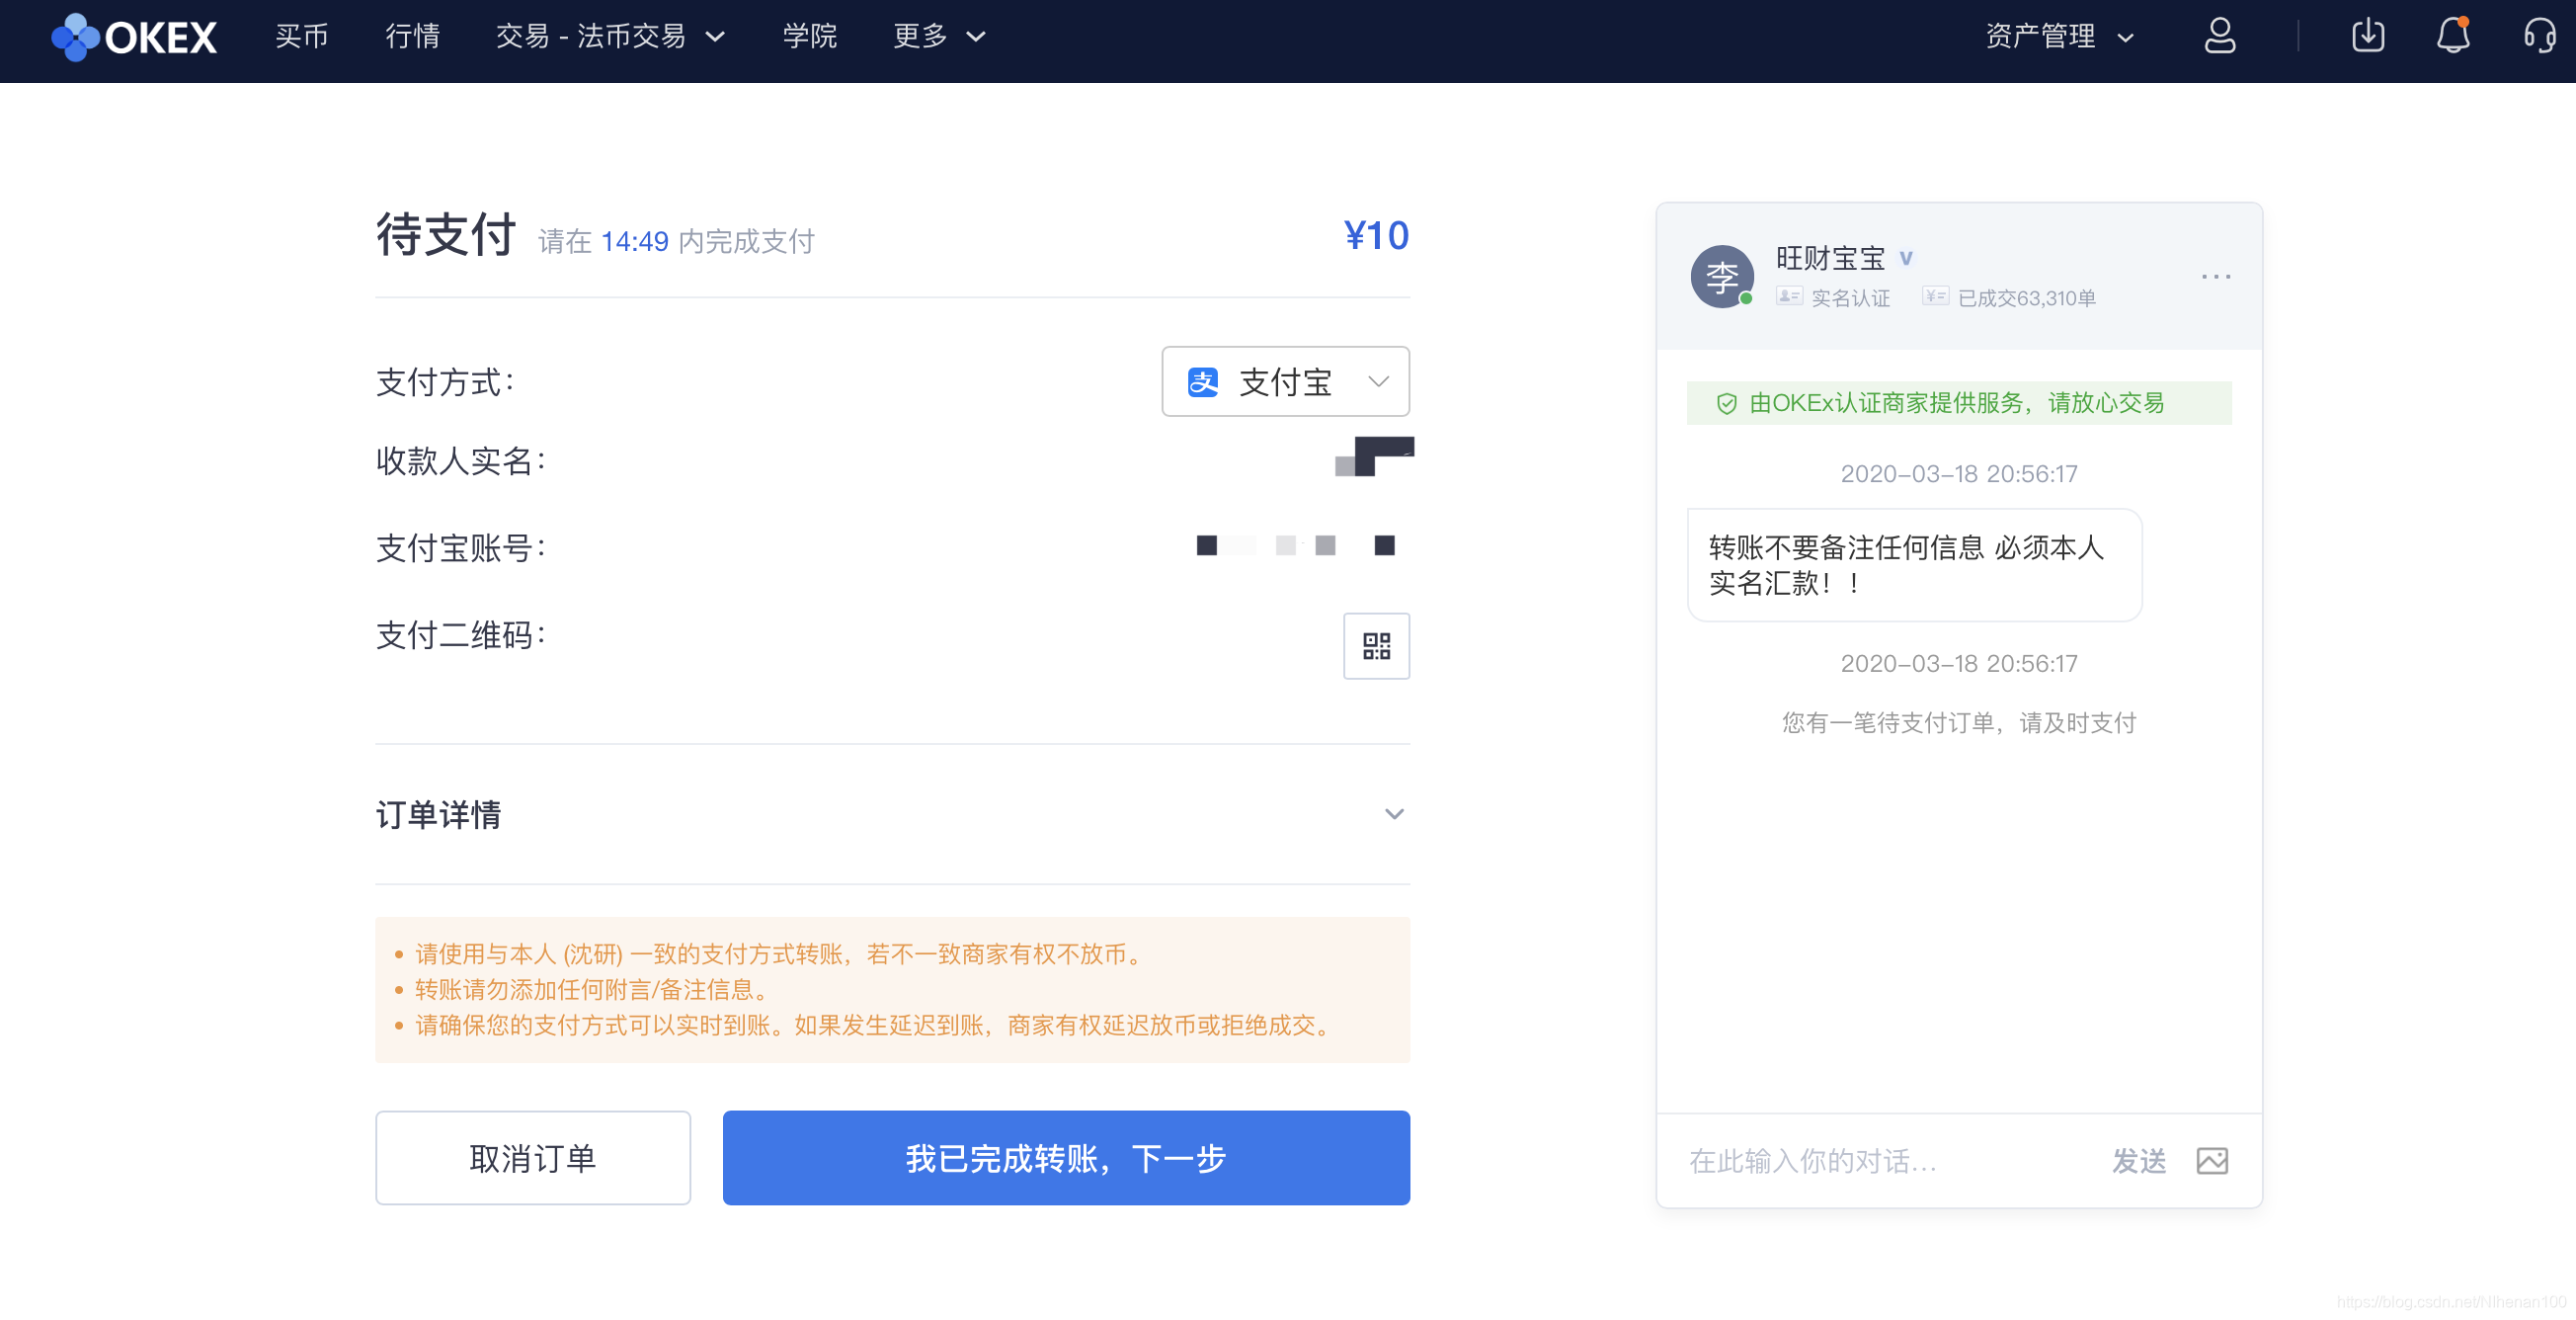Open the 更多 dropdown menu

coord(938,37)
